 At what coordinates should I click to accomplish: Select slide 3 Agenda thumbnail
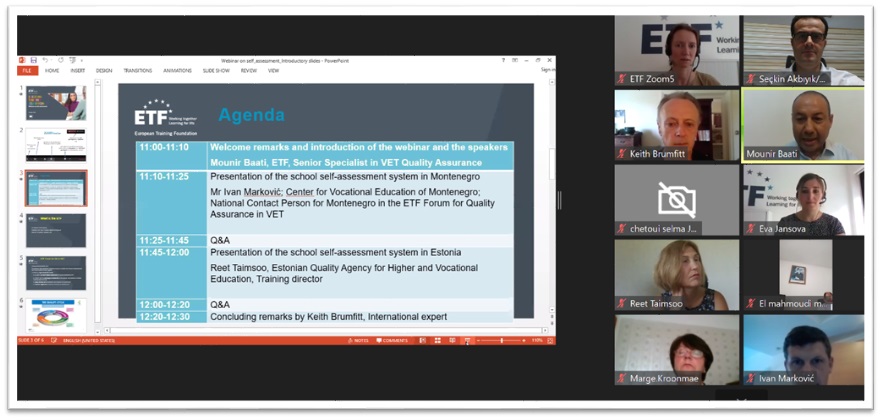[x=56, y=188]
